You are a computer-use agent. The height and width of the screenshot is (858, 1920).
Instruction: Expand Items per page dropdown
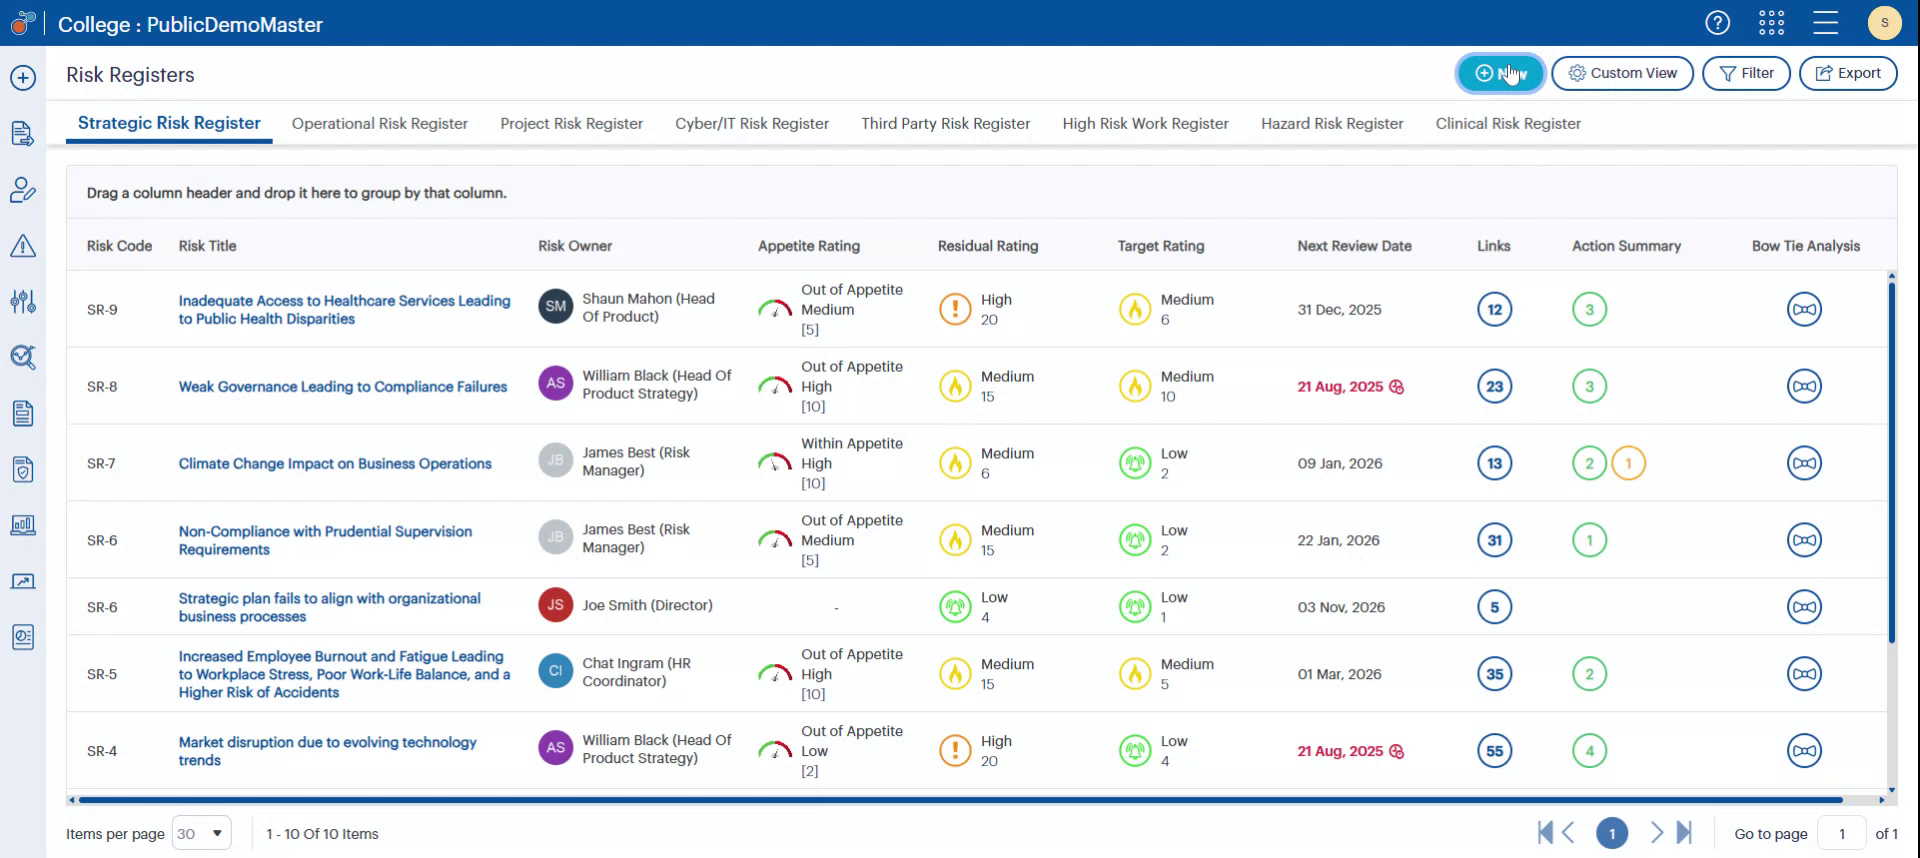click(x=202, y=833)
